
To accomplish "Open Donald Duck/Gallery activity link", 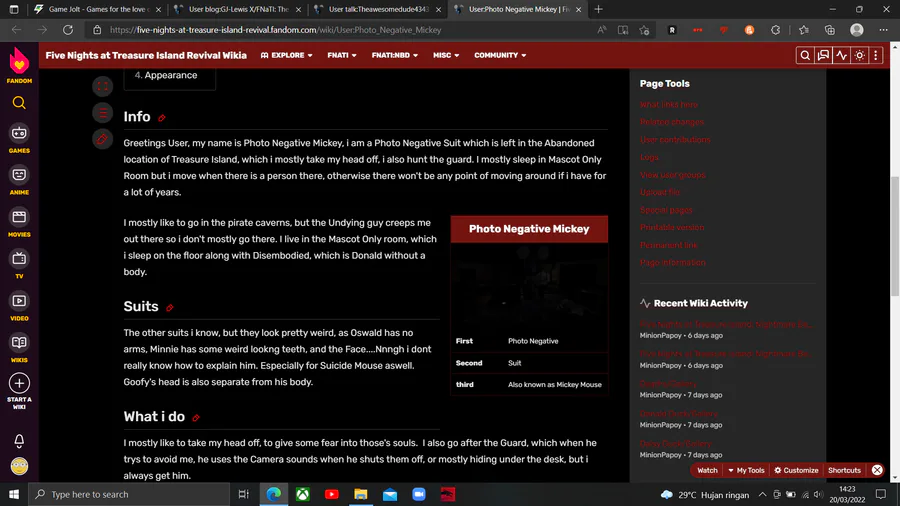I will point(679,414).
